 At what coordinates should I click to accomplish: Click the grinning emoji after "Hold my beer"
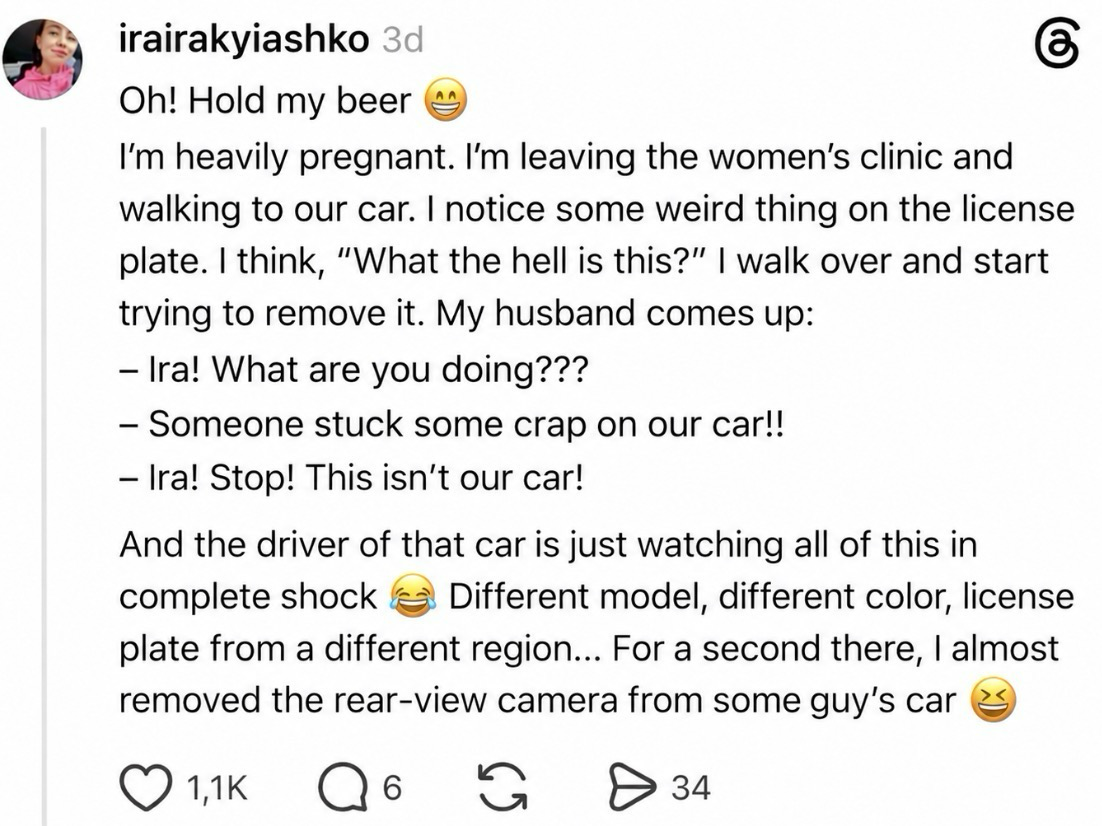[445, 100]
